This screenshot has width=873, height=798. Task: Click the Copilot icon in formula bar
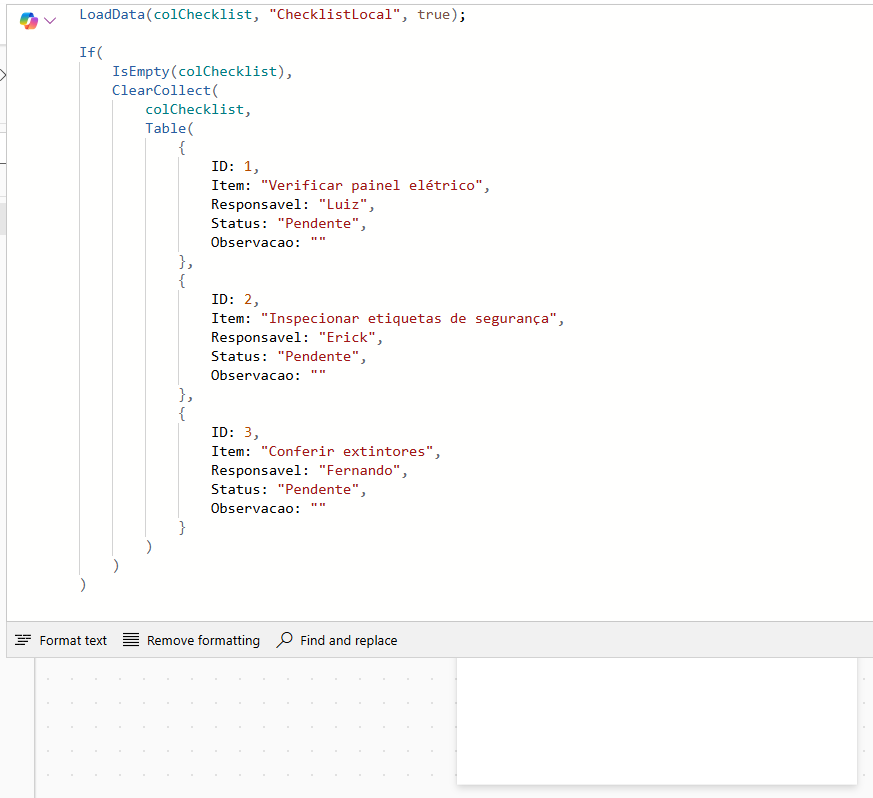(28, 21)
